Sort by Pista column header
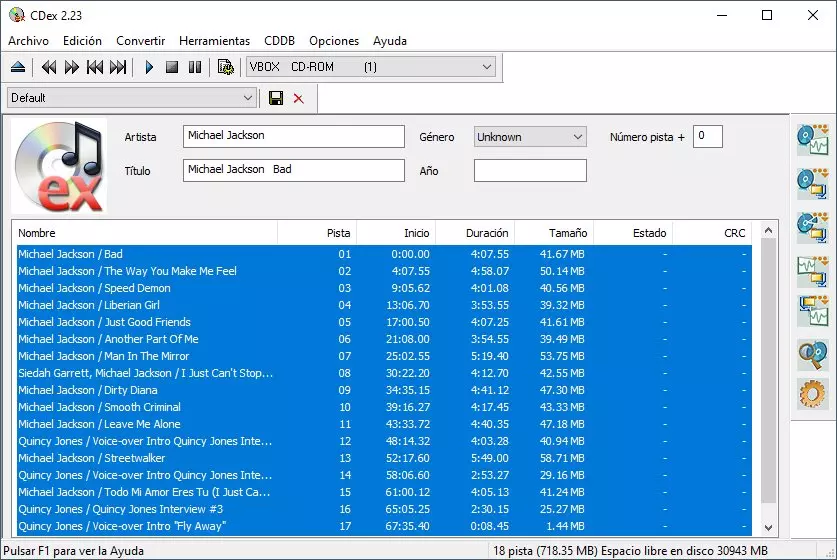Viewport: 837px width, 560px height. (x=317, y=233)
